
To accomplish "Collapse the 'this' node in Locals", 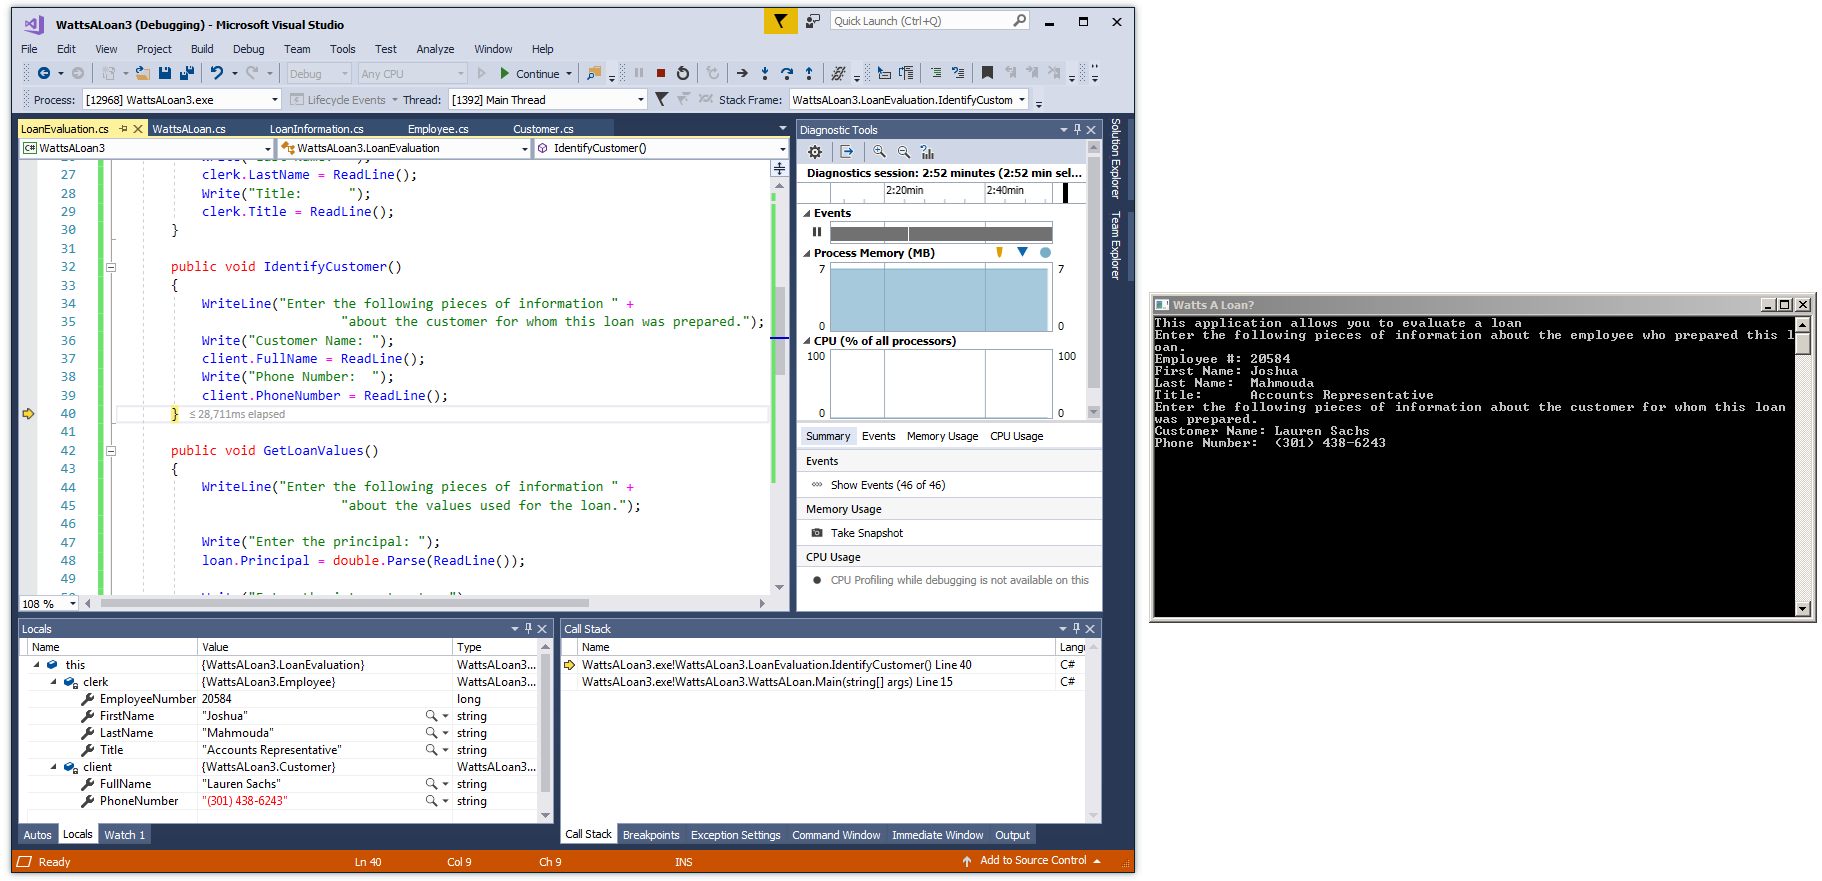I will [x=37, y=665].
